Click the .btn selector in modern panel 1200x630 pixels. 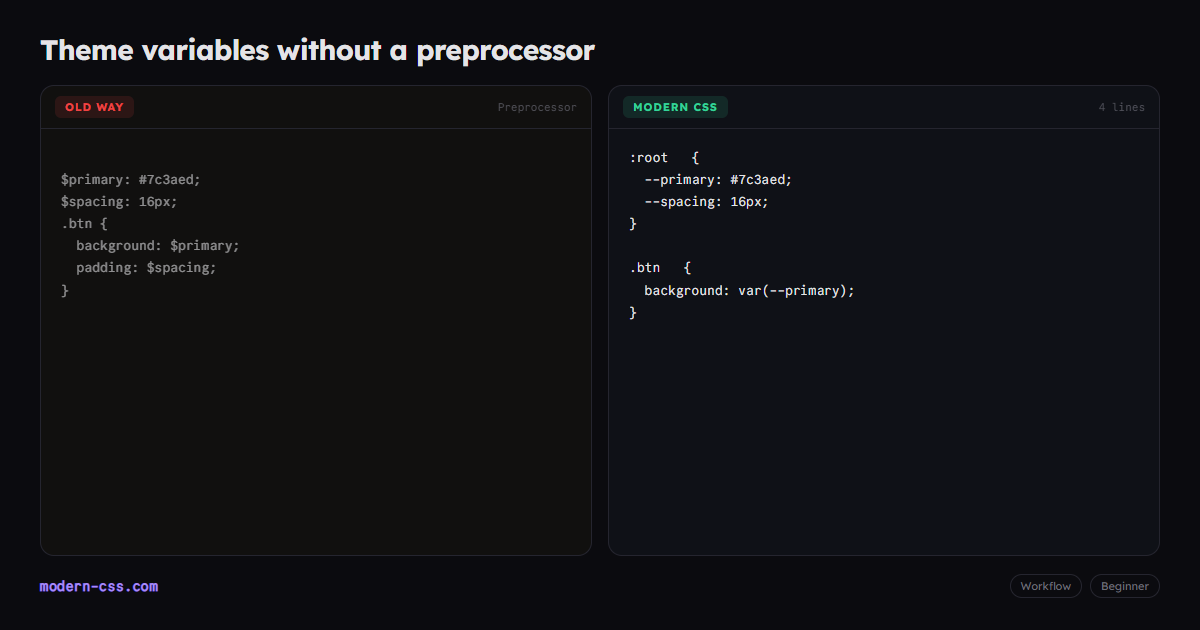[x=660, y=268]
